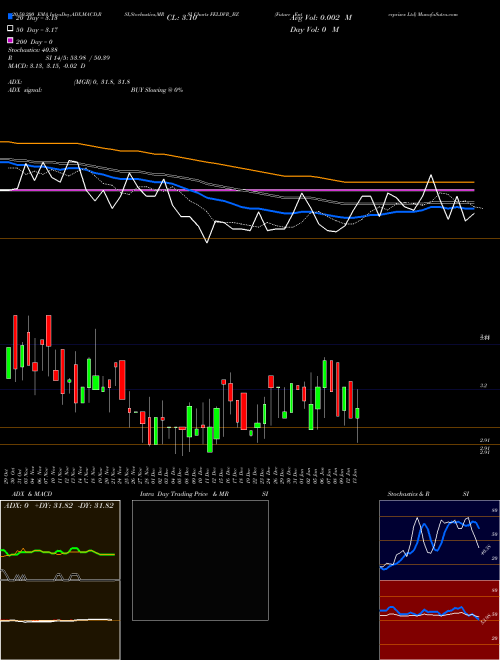Click the 'Day Vol: 0 M' label
This screenshot has height=660, width=500.
pyautogui.click(x=314, y=29)
